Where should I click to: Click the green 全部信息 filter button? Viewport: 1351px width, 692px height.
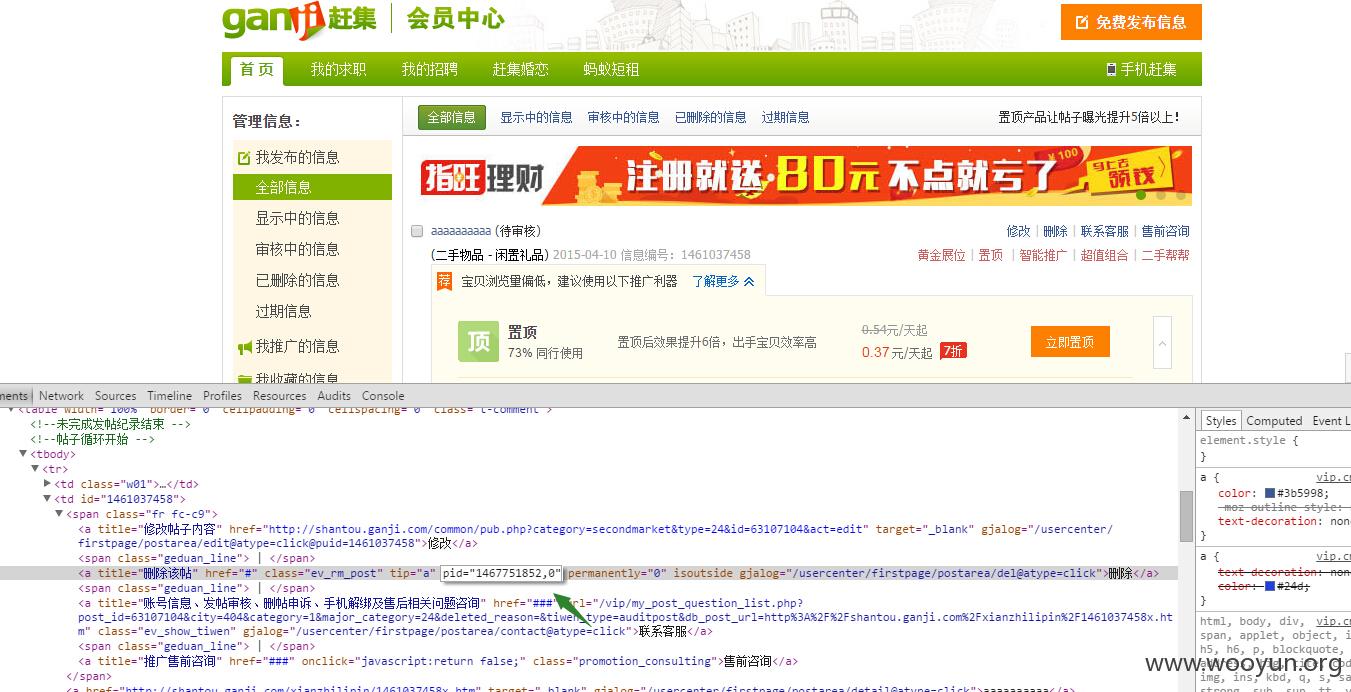click(452, 117)
